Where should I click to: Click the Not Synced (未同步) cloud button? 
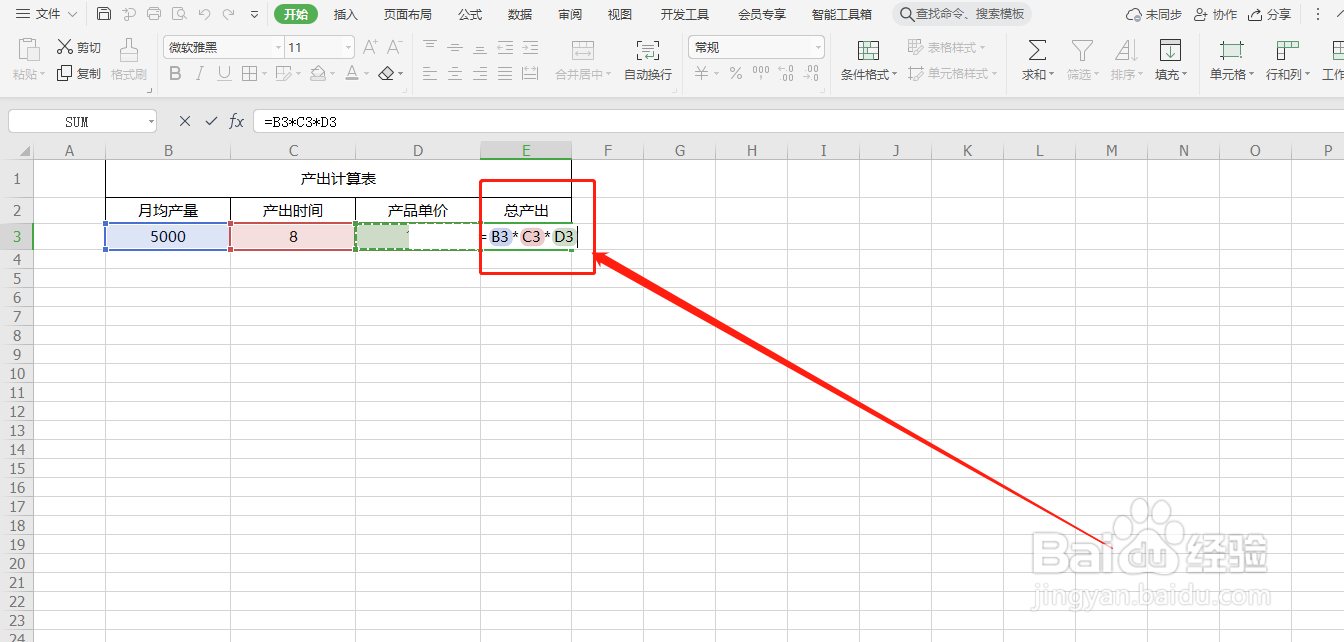(1153, 15)
